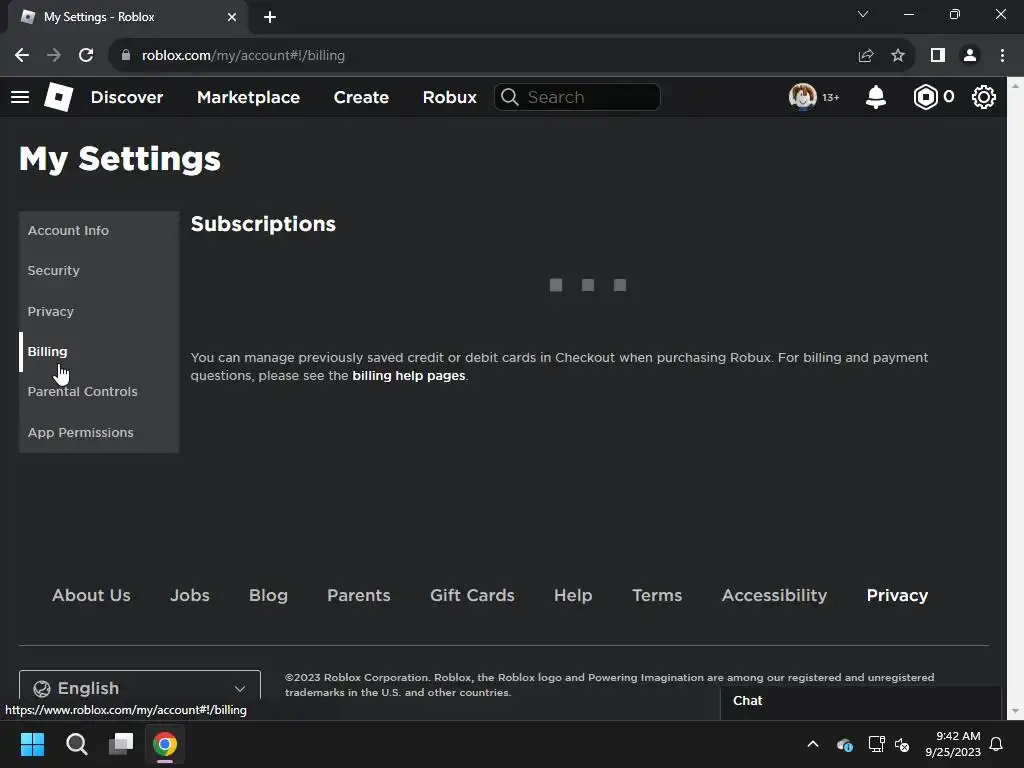1024x768 pixels.
Task: Open the Privacy footer link
Action: point(897,596)
